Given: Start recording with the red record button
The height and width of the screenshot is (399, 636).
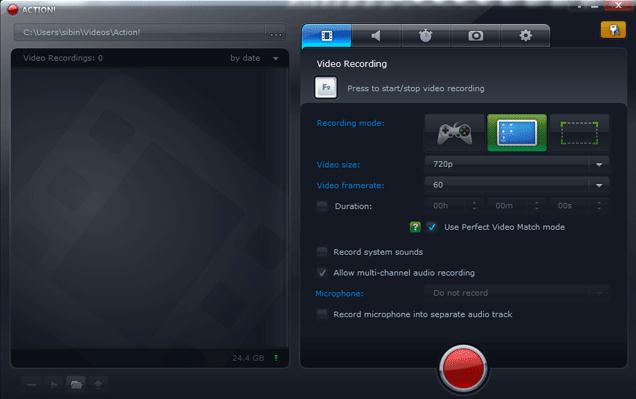Looking at the screenshot, I should tap(463, 368).
